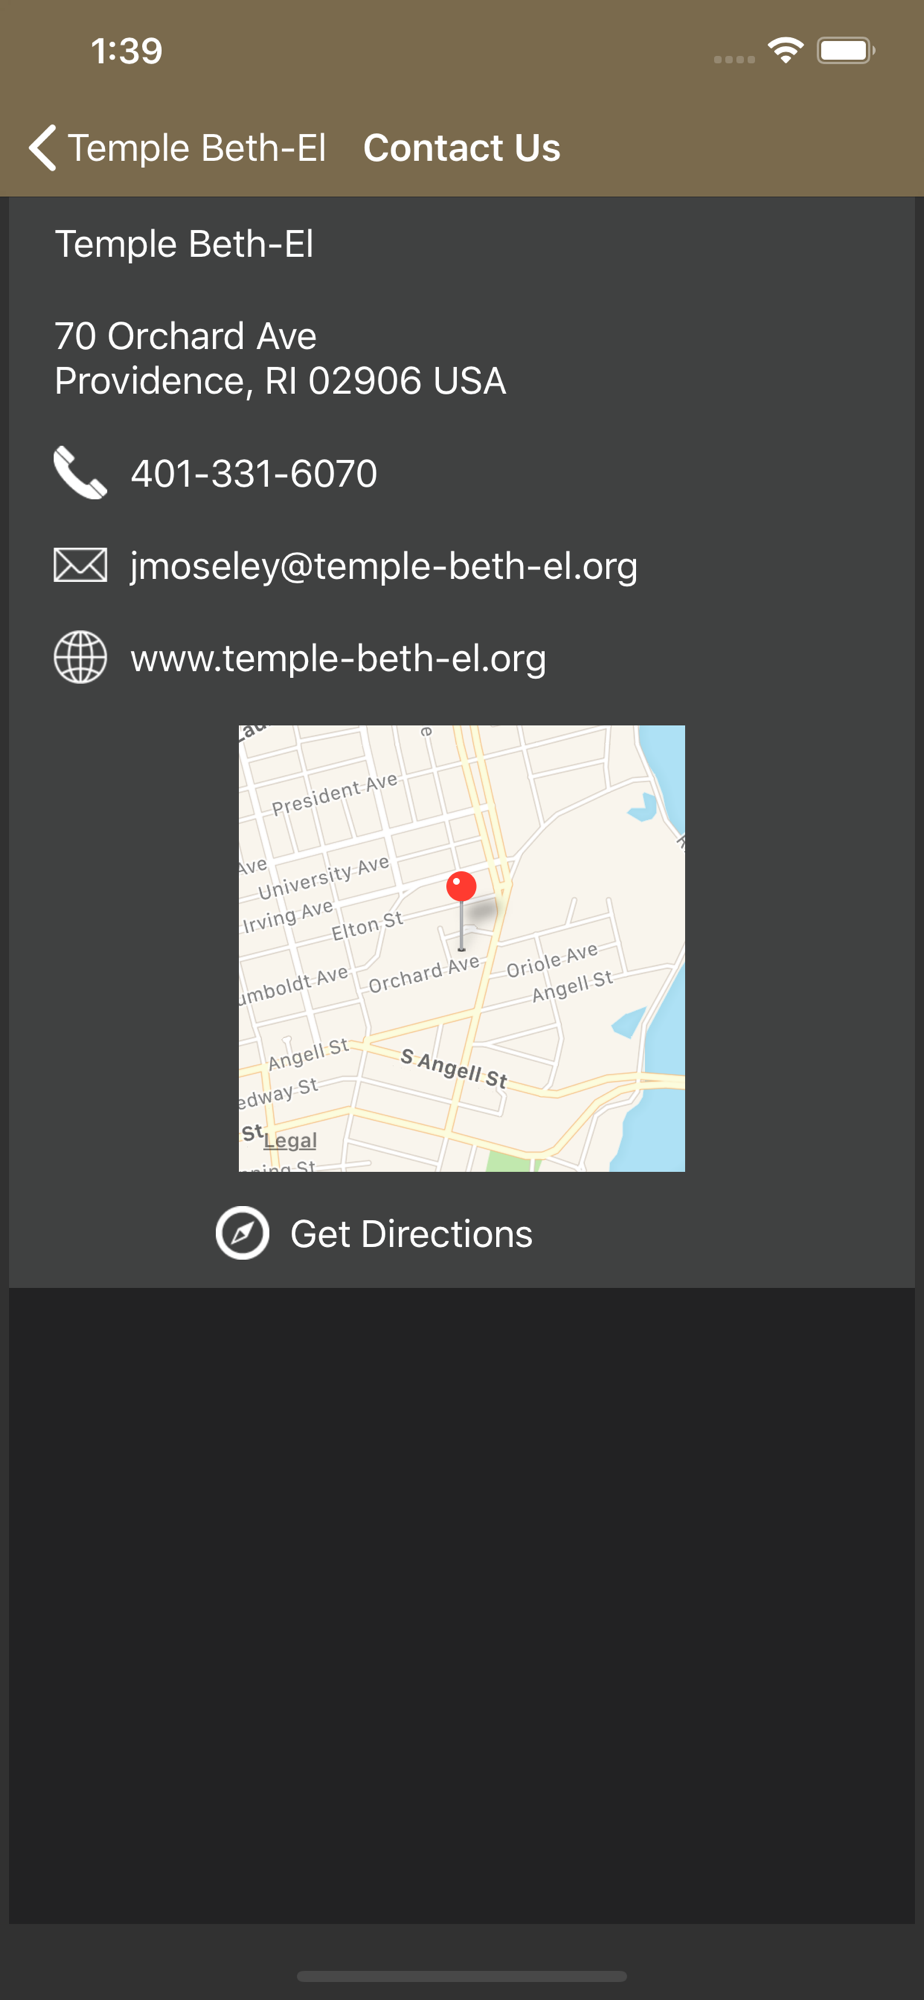Tap the red map pin
The image size is (924, 2000).
coord(461,887)
